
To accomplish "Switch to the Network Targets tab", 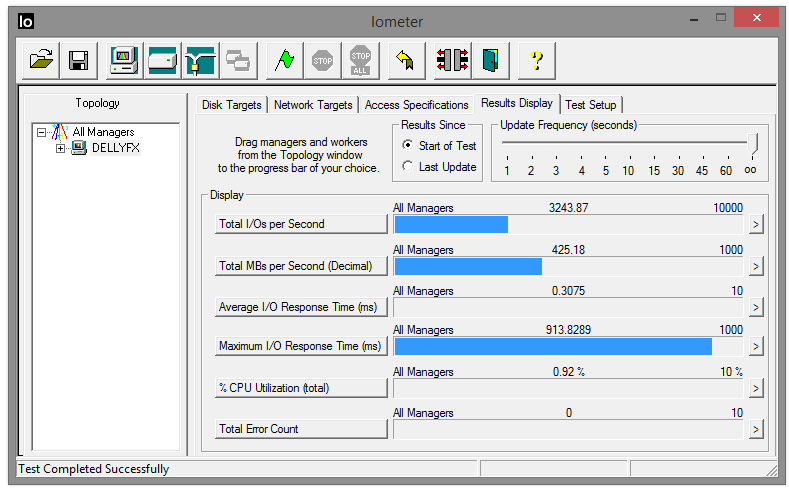I will pos(313,105).
